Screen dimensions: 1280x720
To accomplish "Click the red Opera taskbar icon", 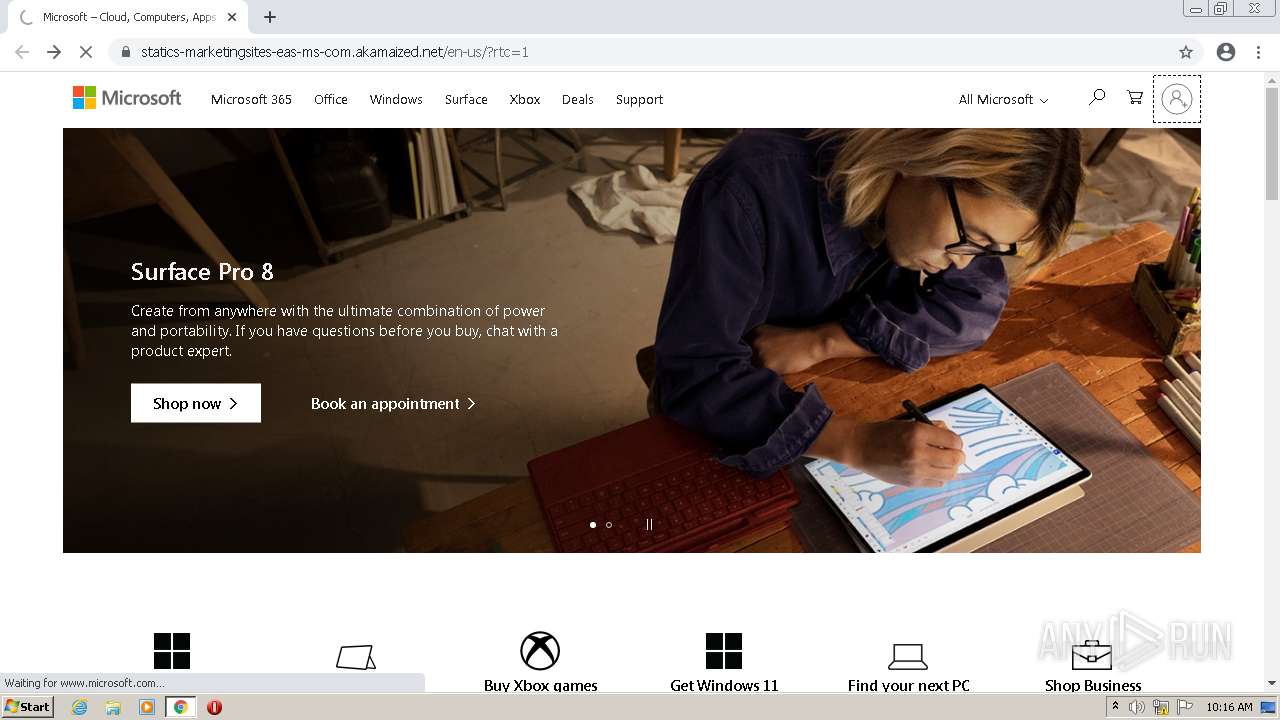I will pos(214,707).
